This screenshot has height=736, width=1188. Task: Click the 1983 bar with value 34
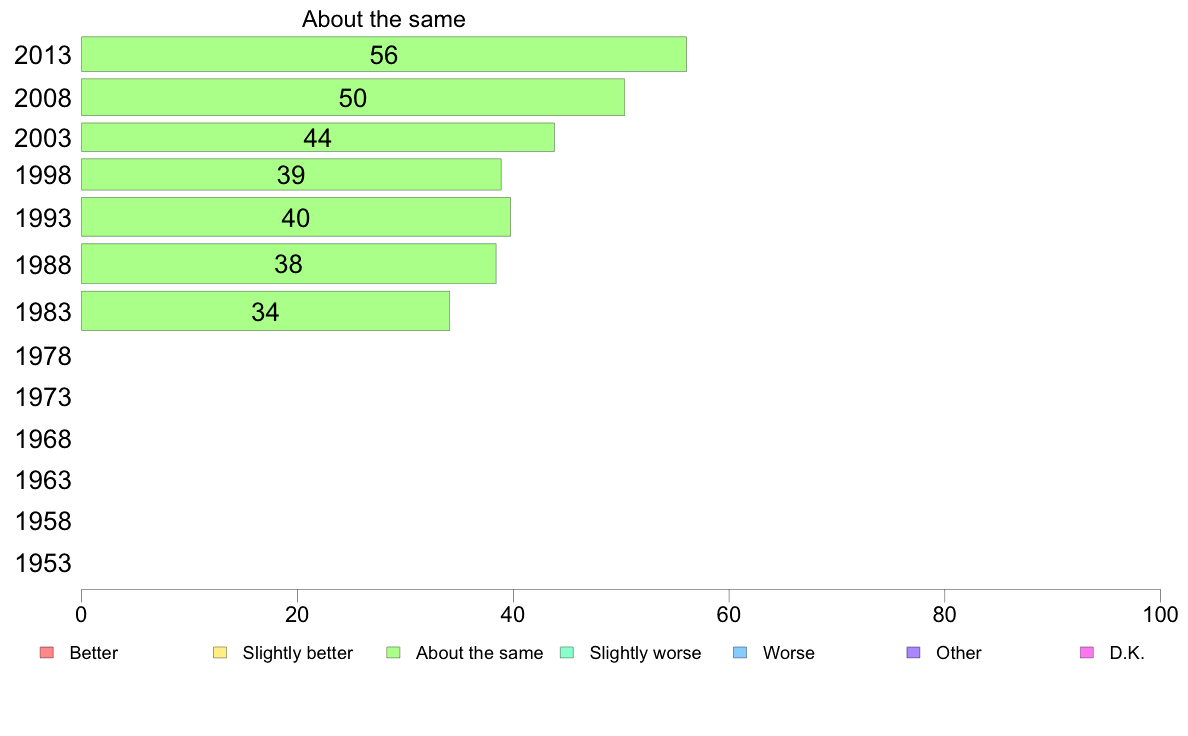tap(265, 311)
